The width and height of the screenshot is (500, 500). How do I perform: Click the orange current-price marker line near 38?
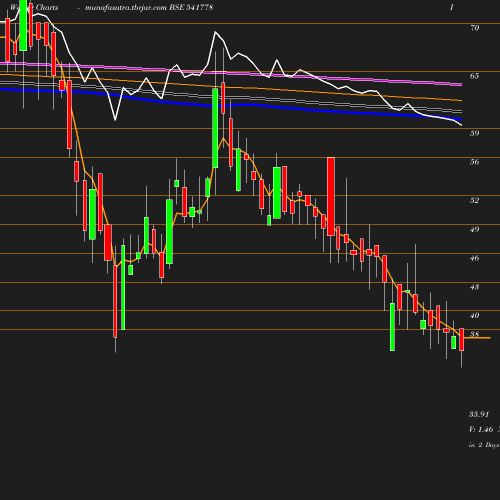(477, 338)
